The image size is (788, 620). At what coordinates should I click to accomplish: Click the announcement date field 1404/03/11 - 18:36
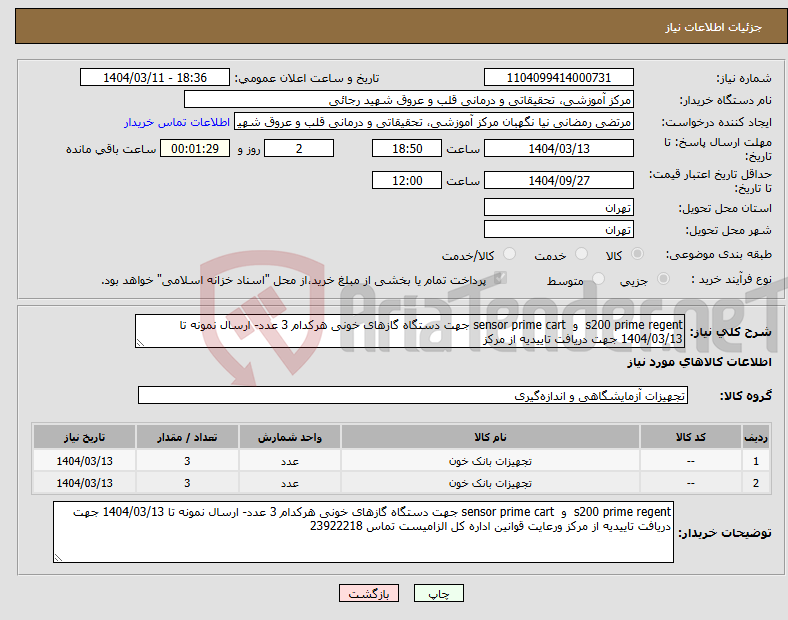coord(155,77)
